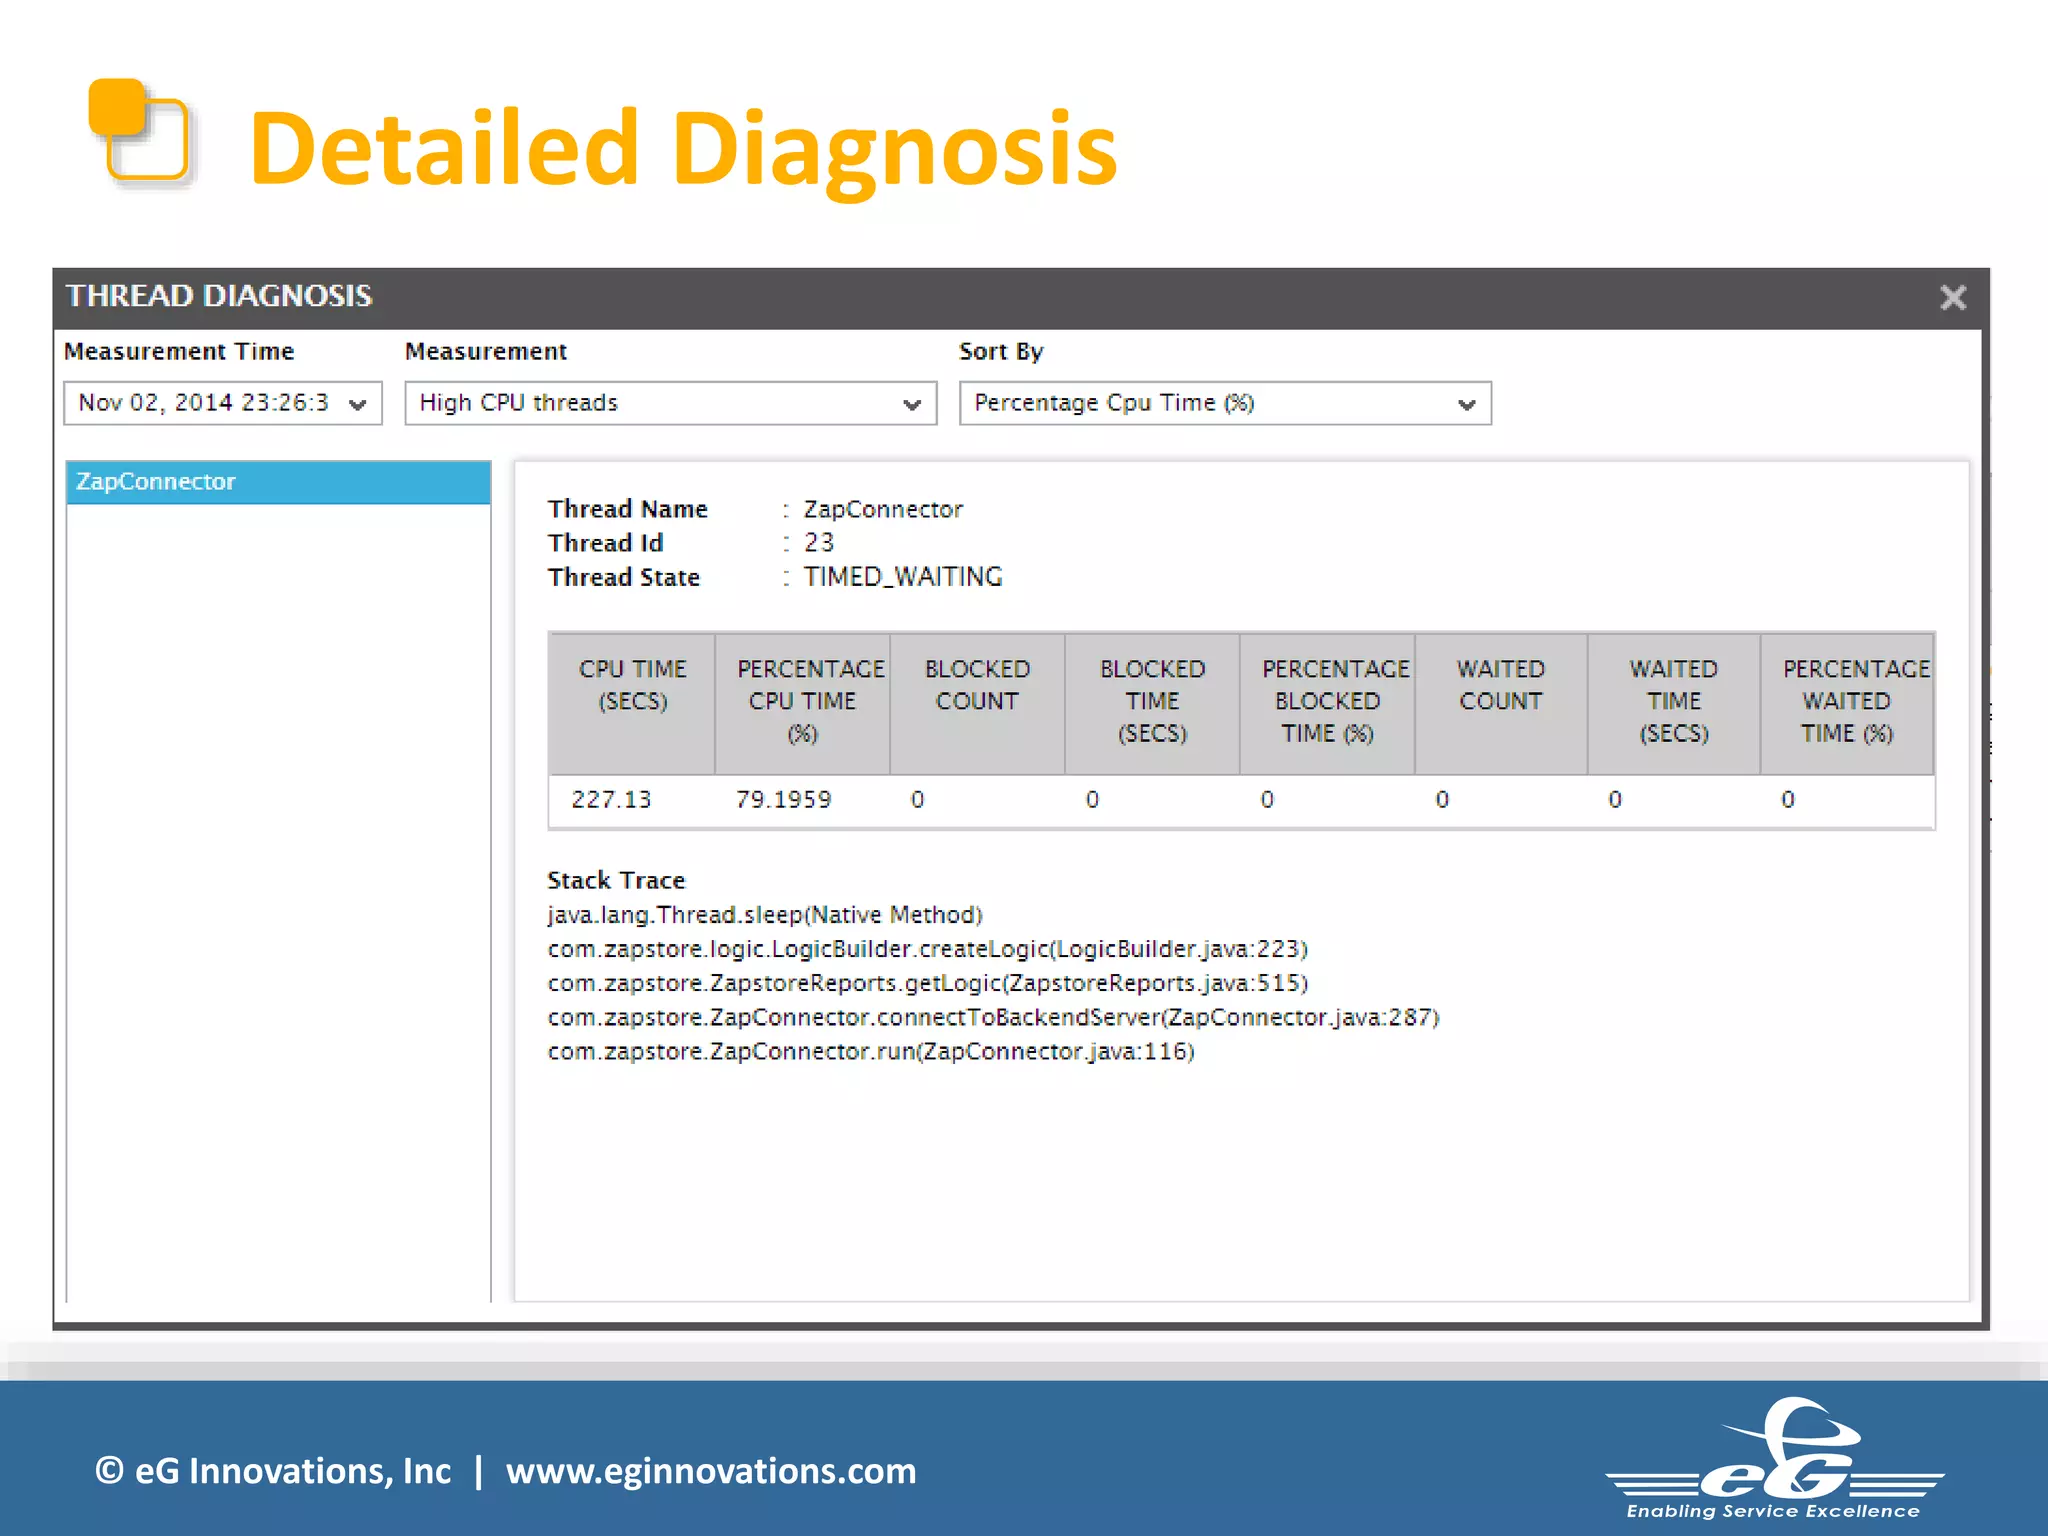Click the connectToBackendServer stack trace line

click(993, 1017)
